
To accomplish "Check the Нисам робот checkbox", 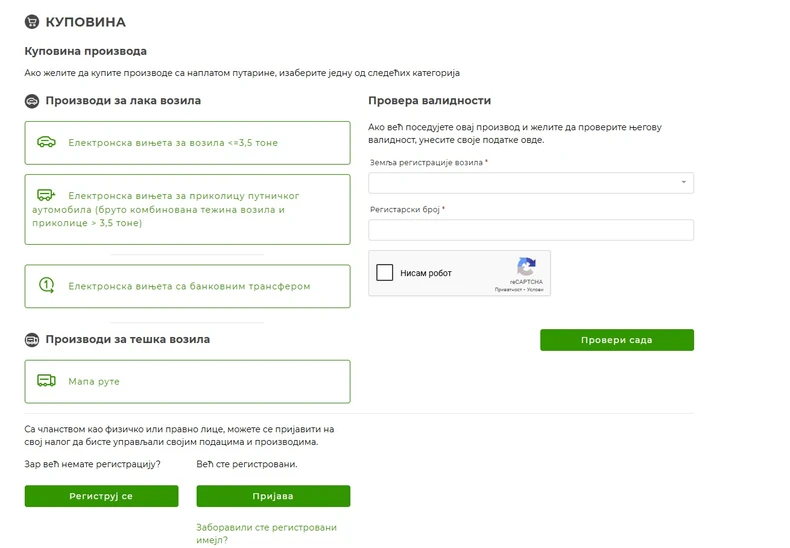I will click(x=385, y=273).
